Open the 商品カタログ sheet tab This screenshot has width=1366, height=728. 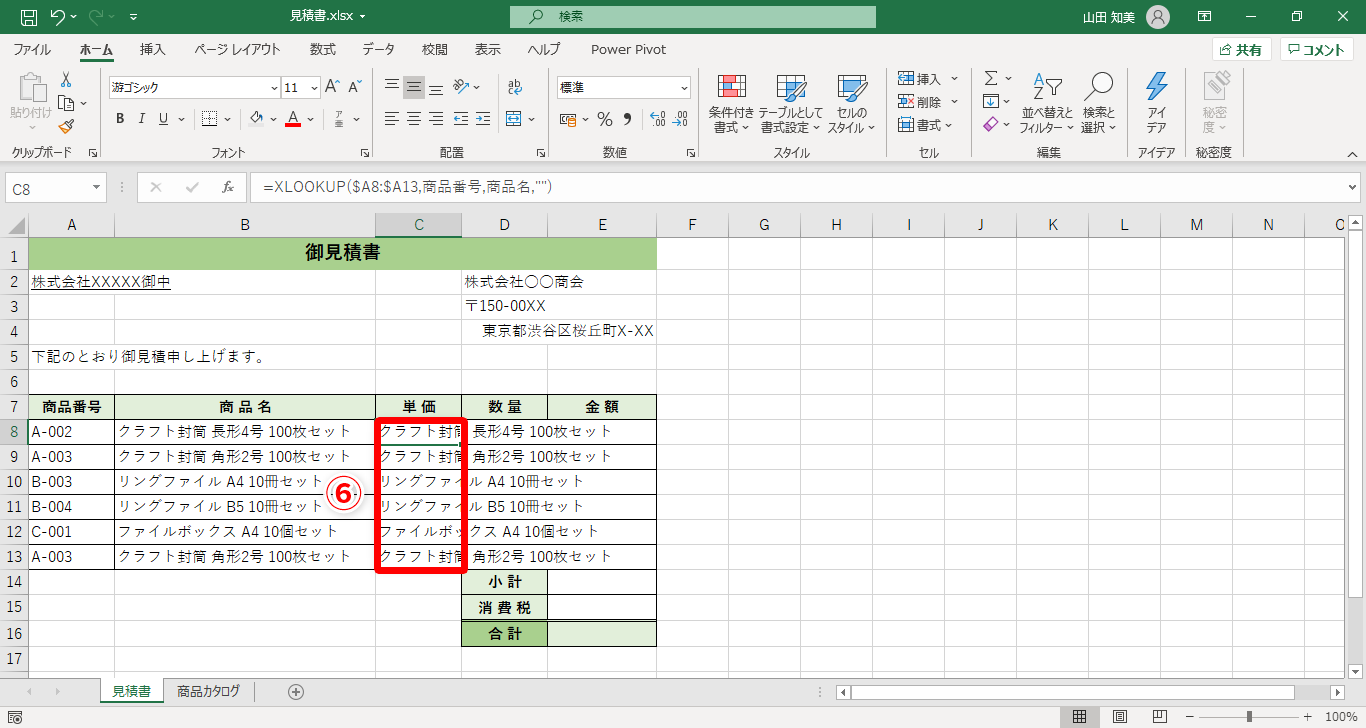[x=208, y=691]
